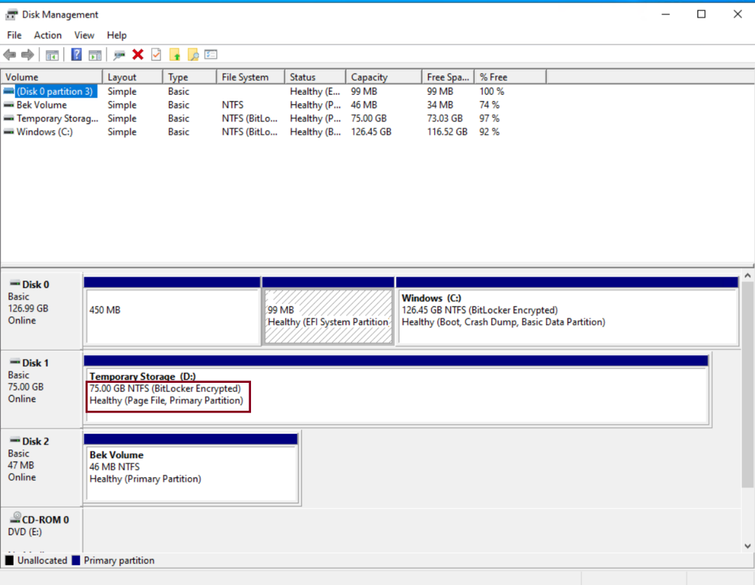Select the Windows (C:) partition block on Disk 0
Image resolution: width=755 pixels, height=585 pixels.
[x=567, y=311]
